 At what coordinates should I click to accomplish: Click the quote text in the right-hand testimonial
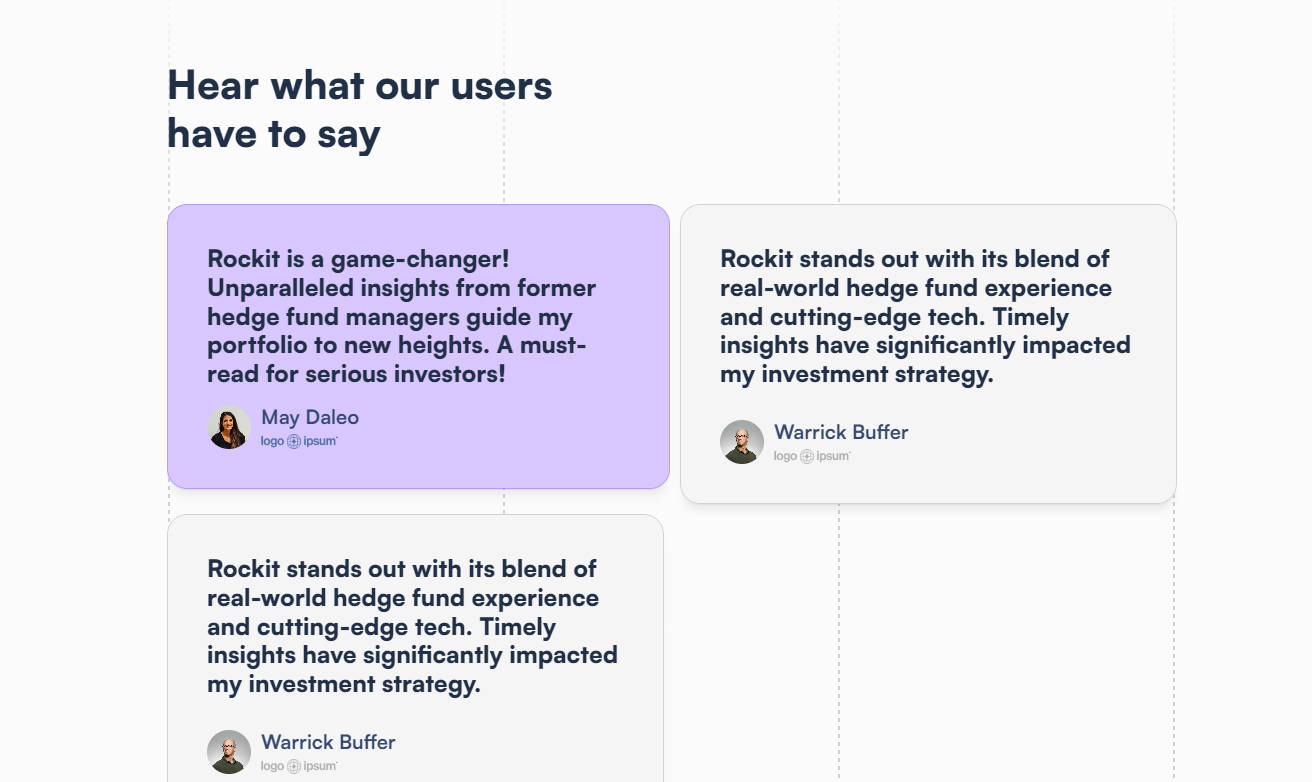pos(924,317)
